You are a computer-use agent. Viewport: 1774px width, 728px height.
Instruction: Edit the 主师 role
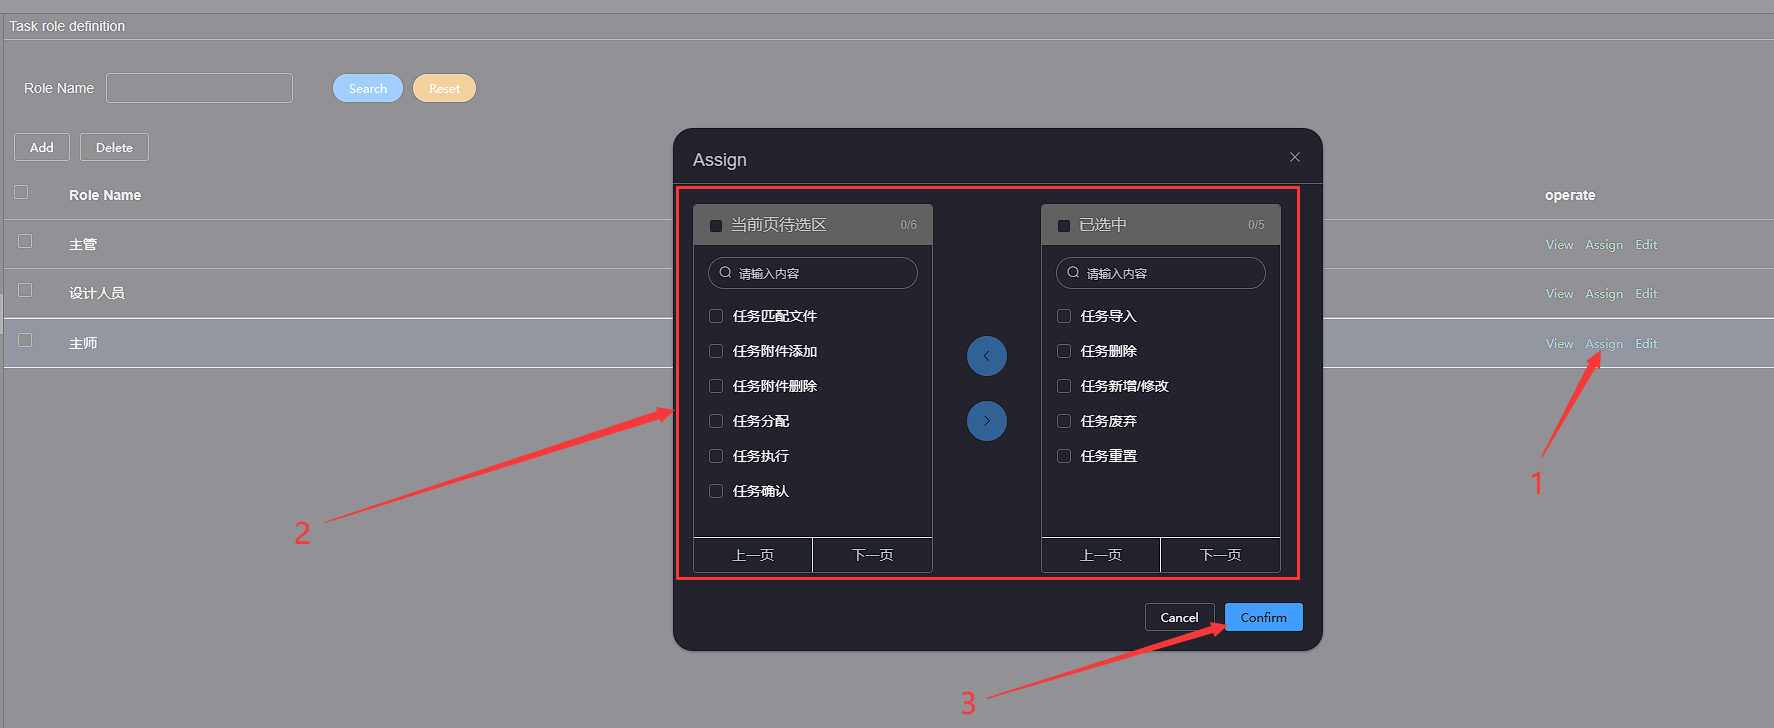(1646, 344)
